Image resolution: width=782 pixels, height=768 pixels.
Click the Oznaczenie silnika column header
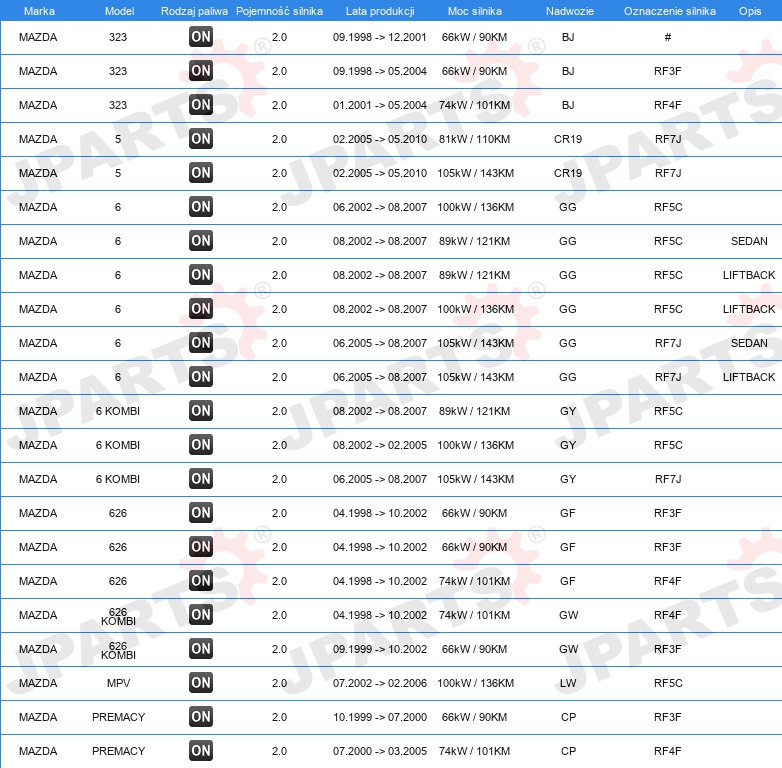coord(669,11)
